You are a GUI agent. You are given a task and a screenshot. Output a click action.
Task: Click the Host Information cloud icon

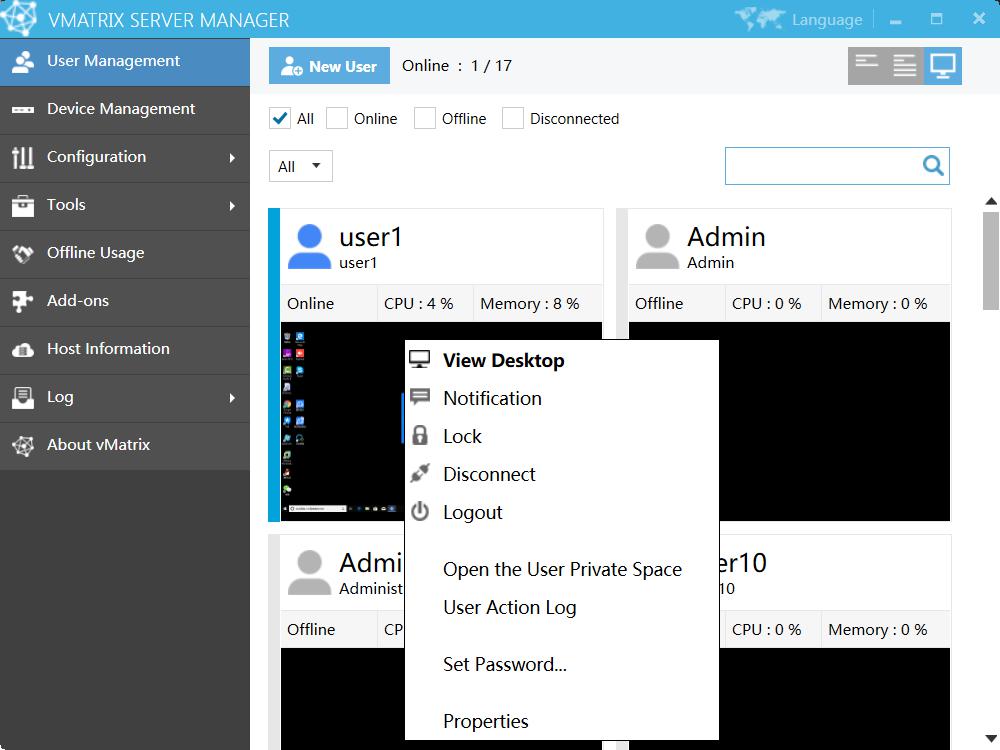[23, 349]
